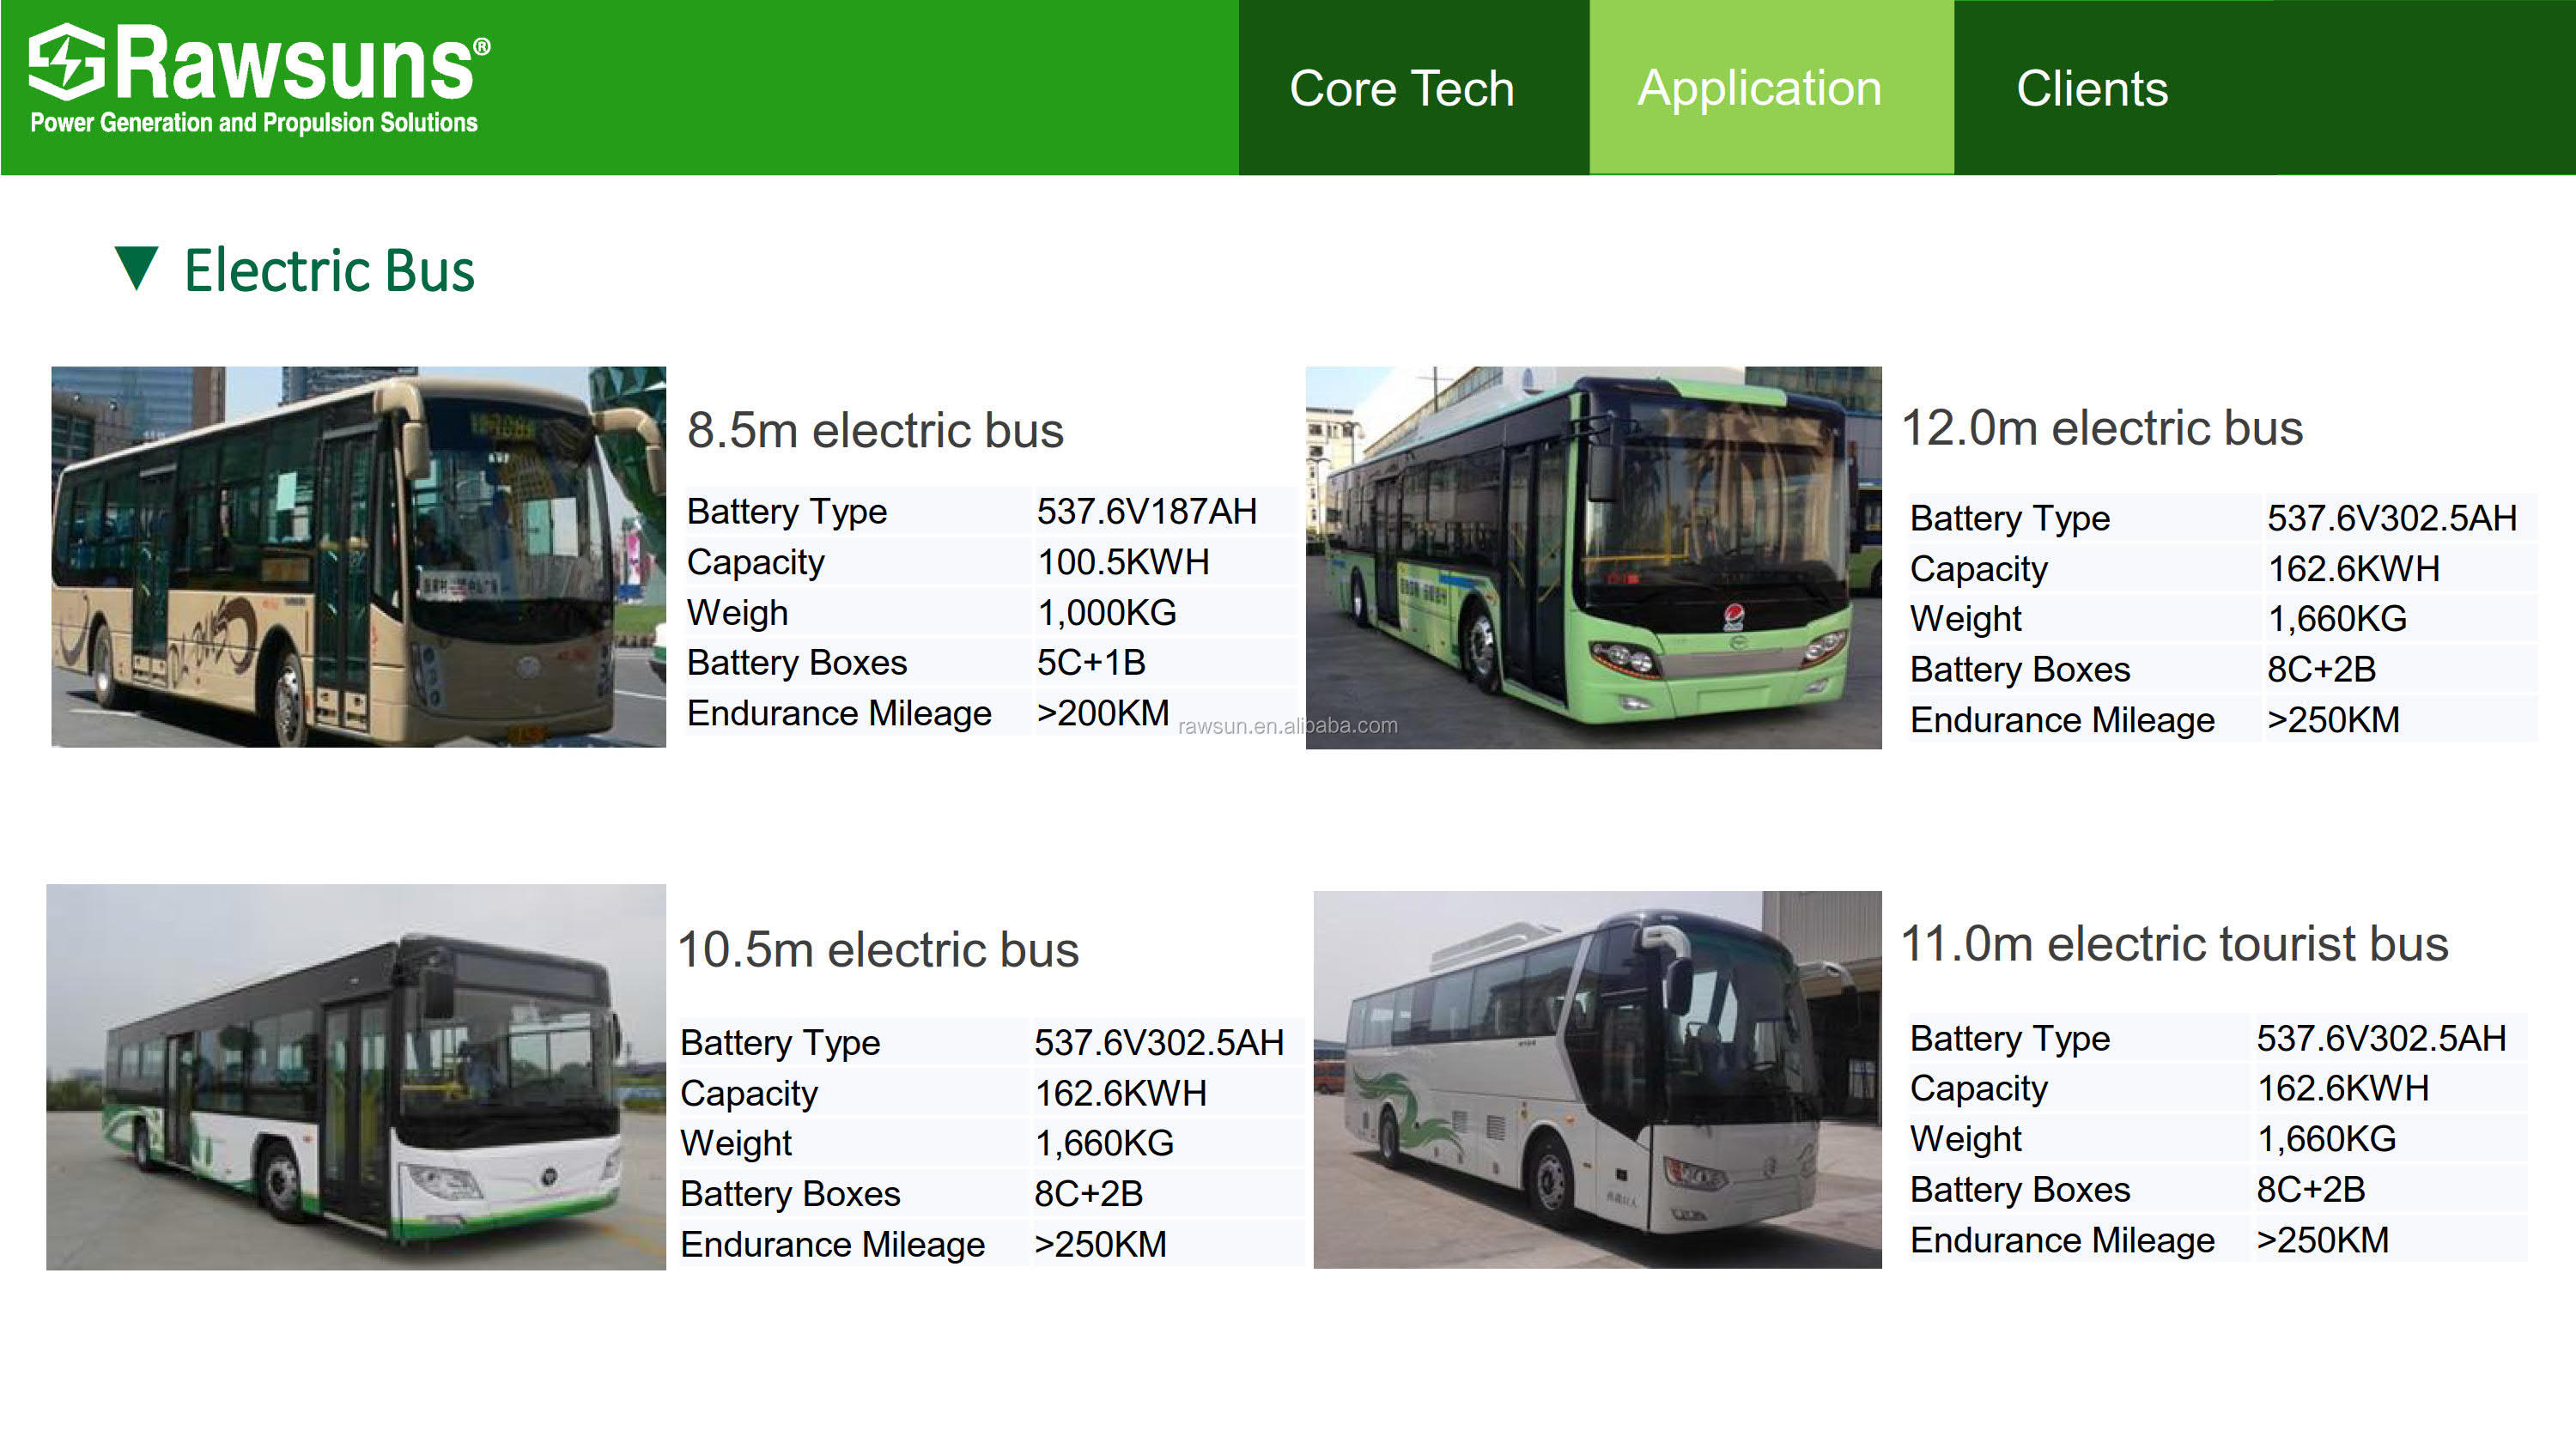Click the Rawsuns logo icon
Viewport: 2576px width, 1449px height.
[66, 62]
